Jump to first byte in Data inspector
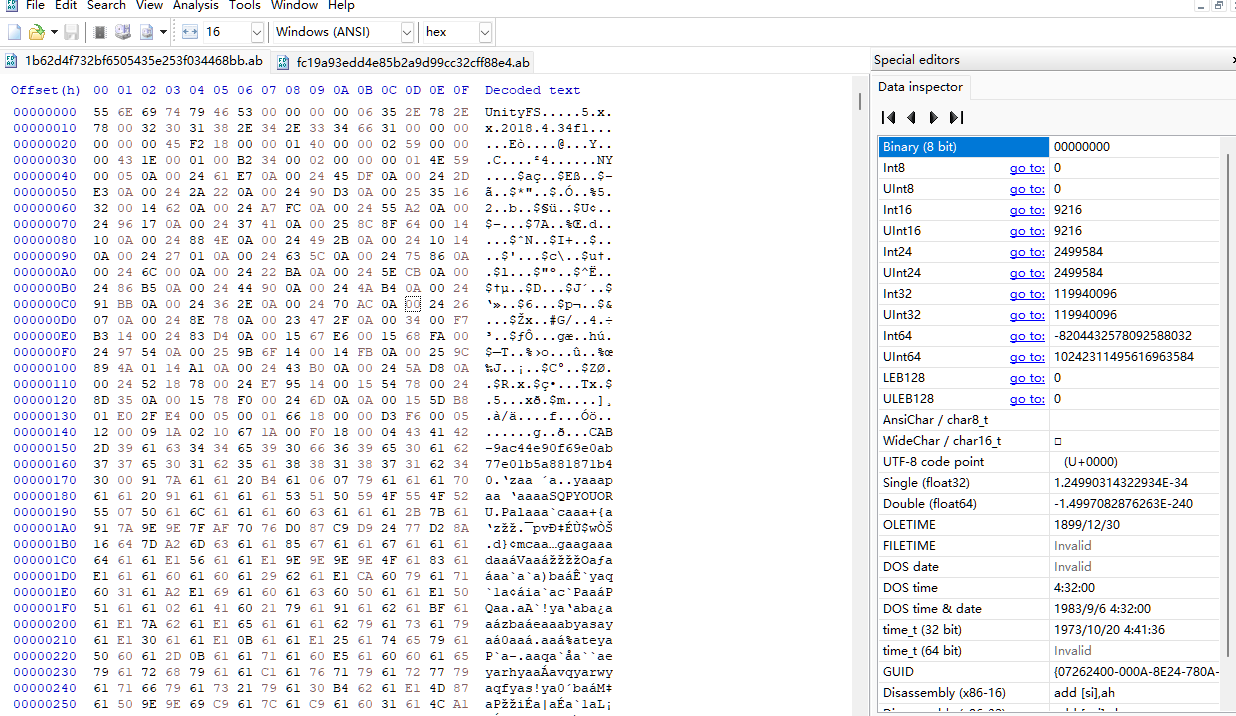The image size is (1236, 716). point(888,117)
